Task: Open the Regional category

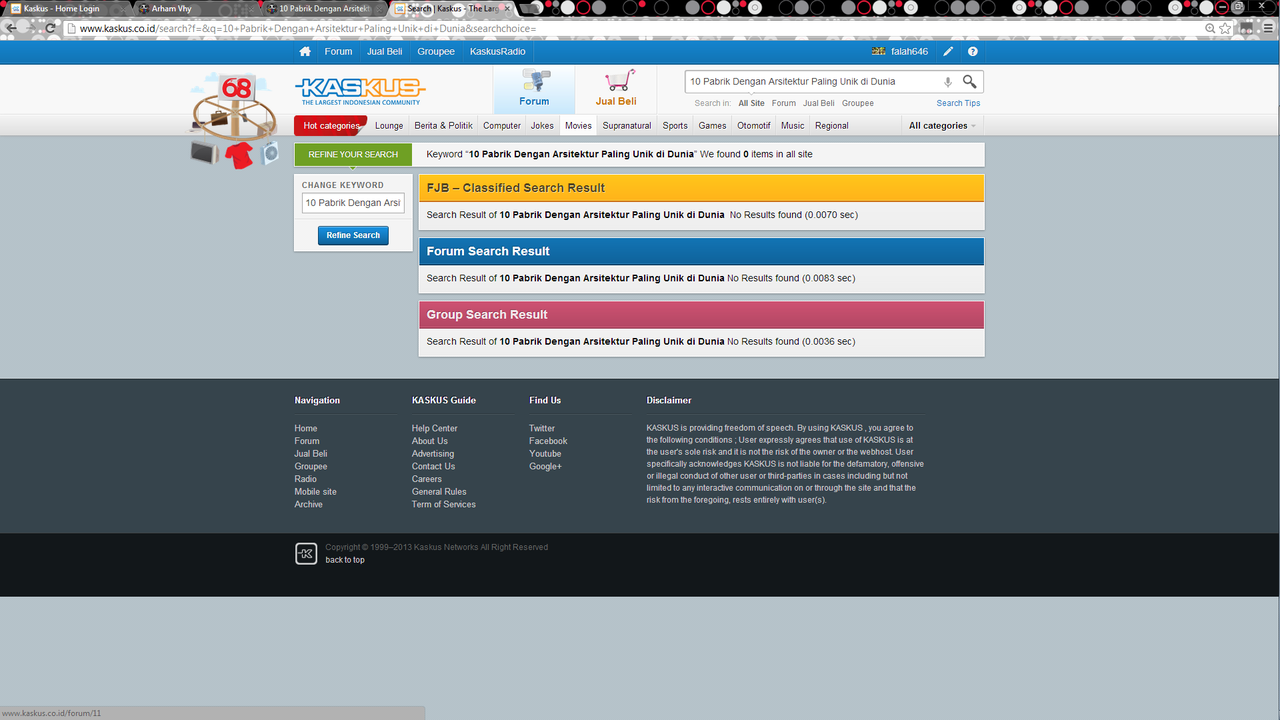Action: 831,126
